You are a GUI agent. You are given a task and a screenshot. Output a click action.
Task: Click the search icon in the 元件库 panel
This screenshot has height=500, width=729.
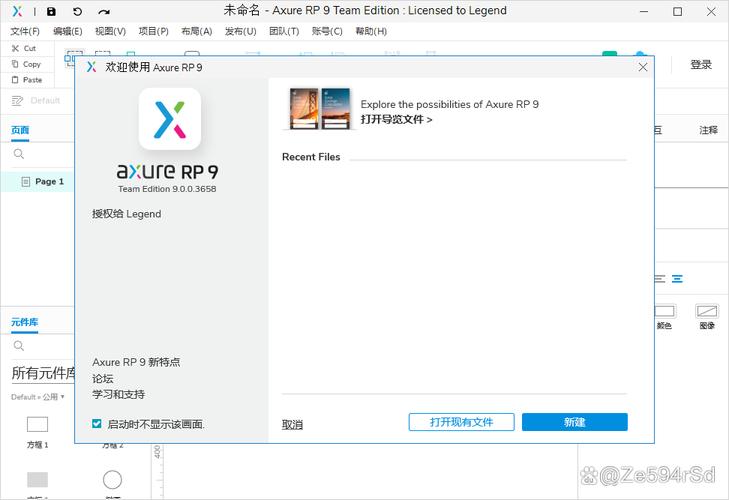coord(19,346)
